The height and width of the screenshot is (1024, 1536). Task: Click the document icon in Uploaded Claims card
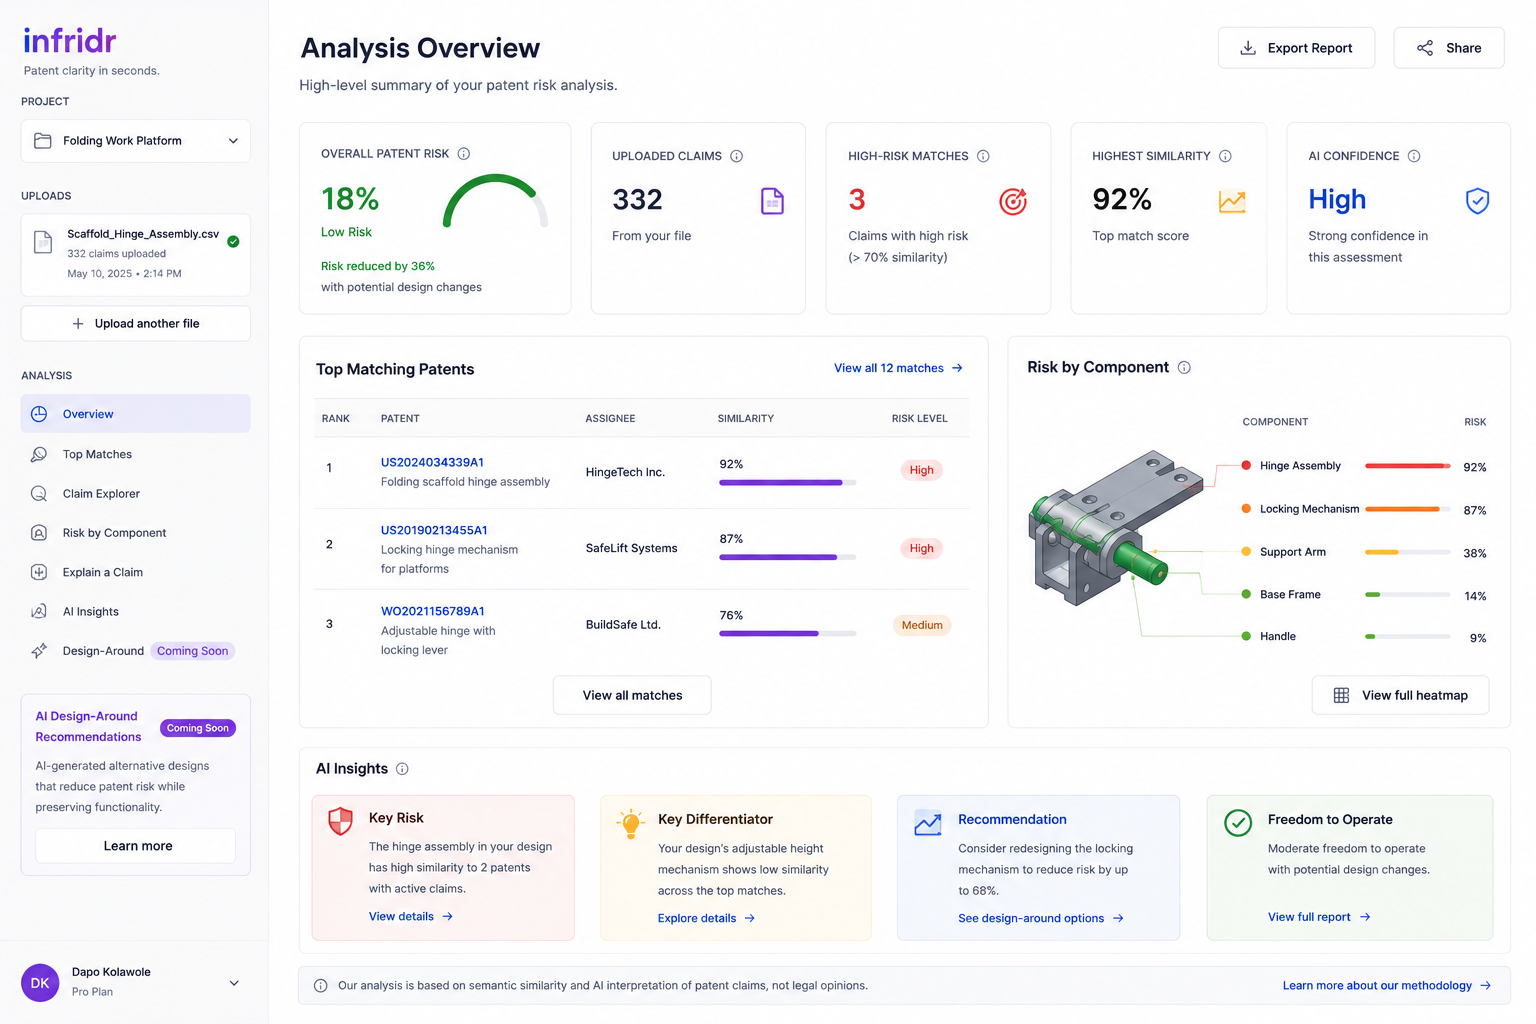[772, 201]
